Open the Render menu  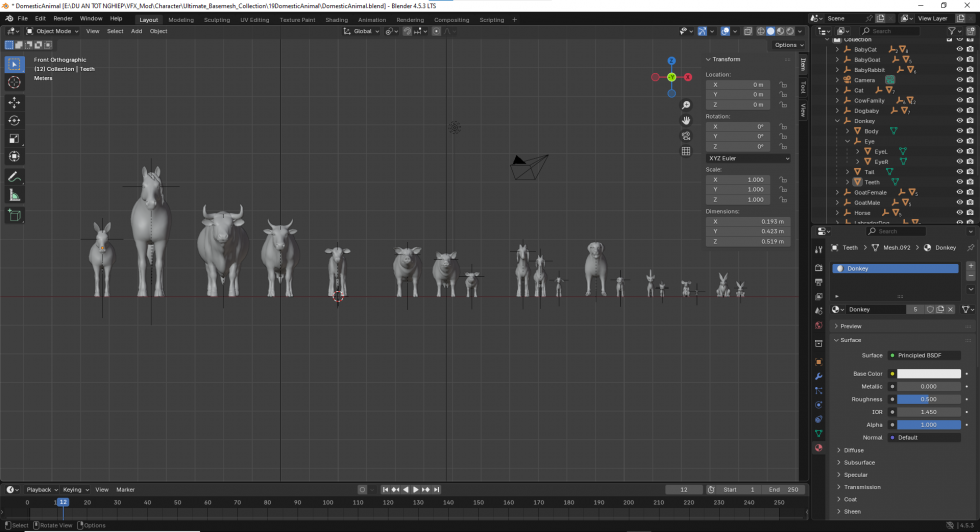pos(62,18)
